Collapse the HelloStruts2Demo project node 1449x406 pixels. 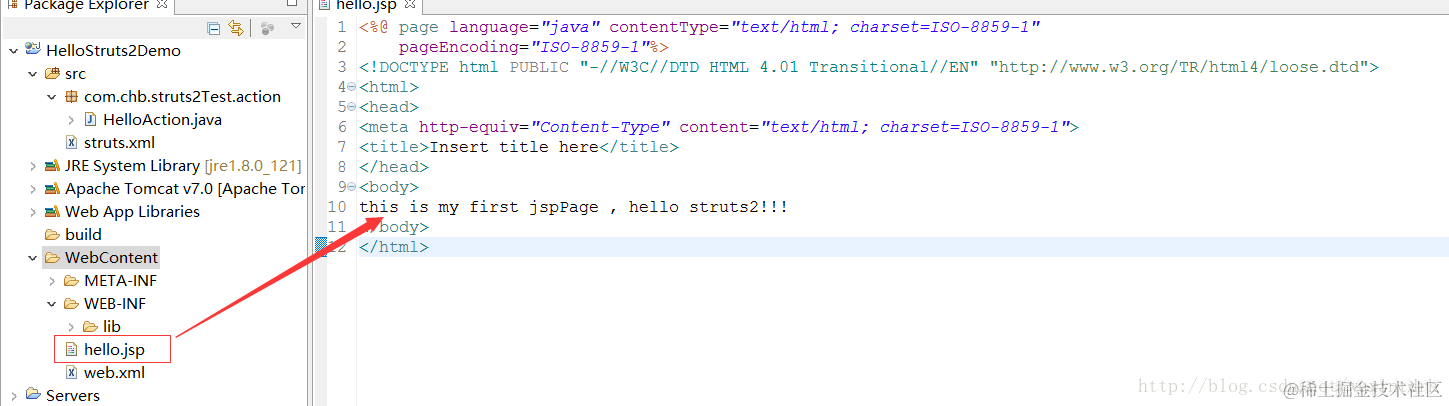tap(13, 50)
